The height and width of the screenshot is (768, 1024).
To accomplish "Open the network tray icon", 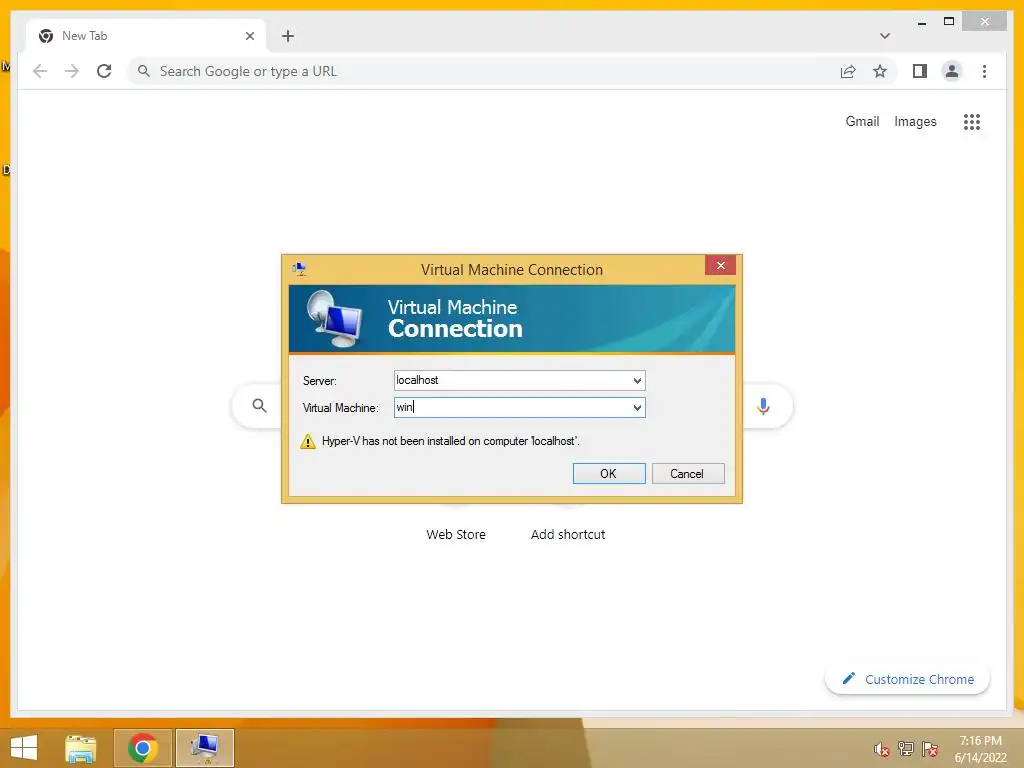I will pos(906,748).
